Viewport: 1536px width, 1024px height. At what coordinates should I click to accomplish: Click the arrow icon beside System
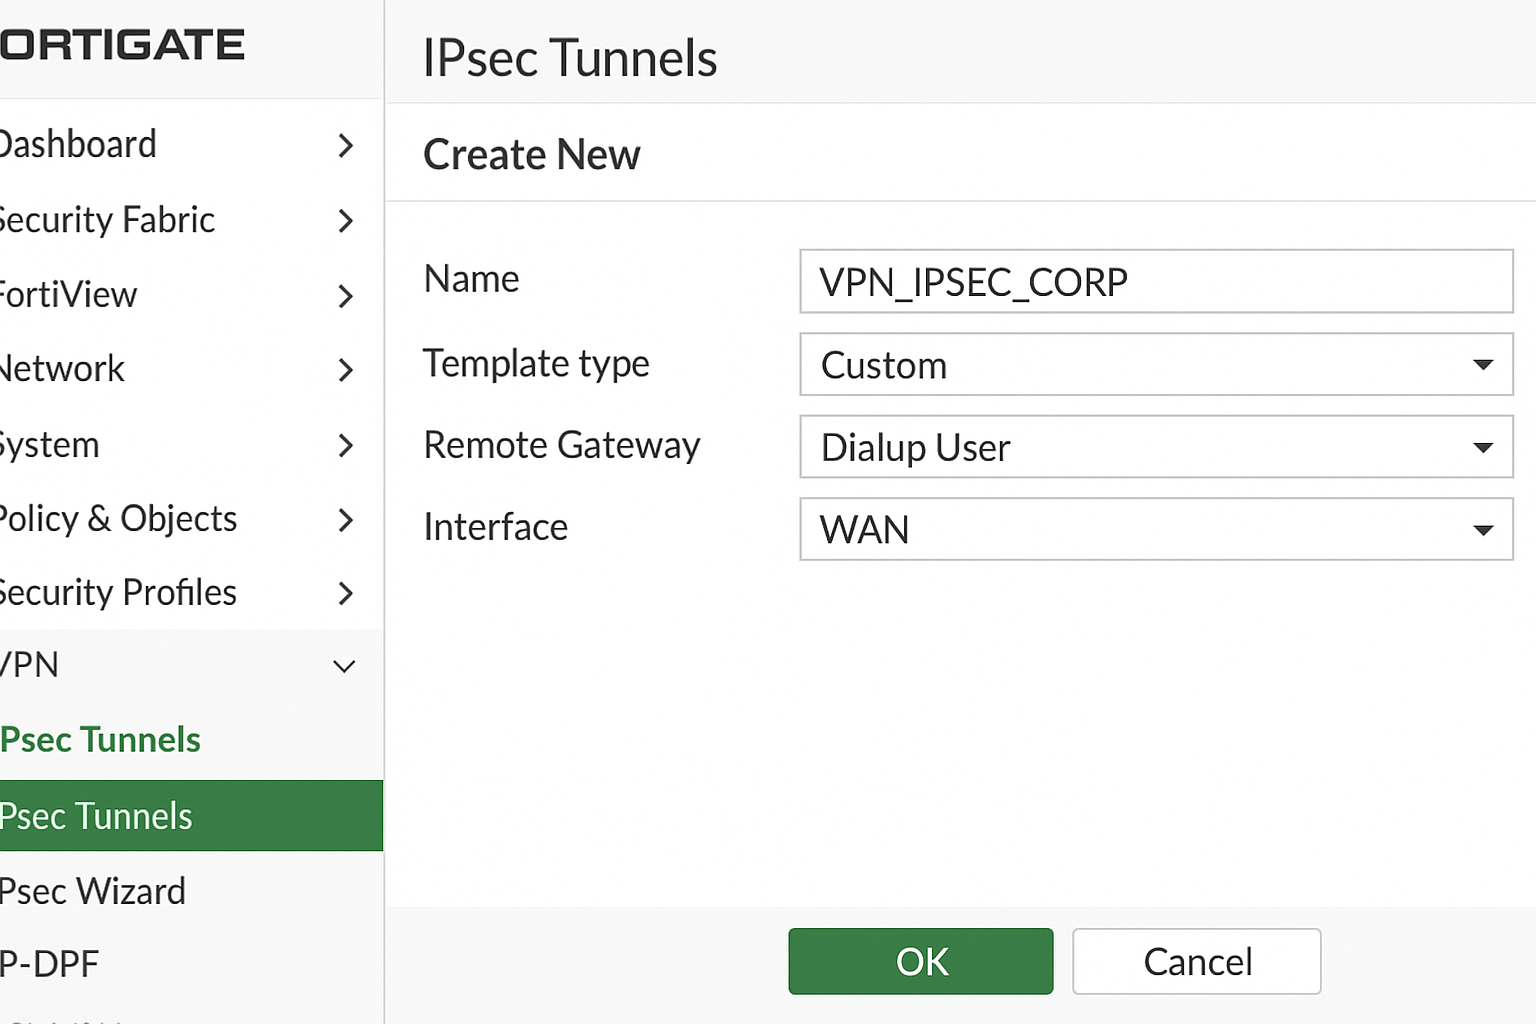click(x=345, y=445)
